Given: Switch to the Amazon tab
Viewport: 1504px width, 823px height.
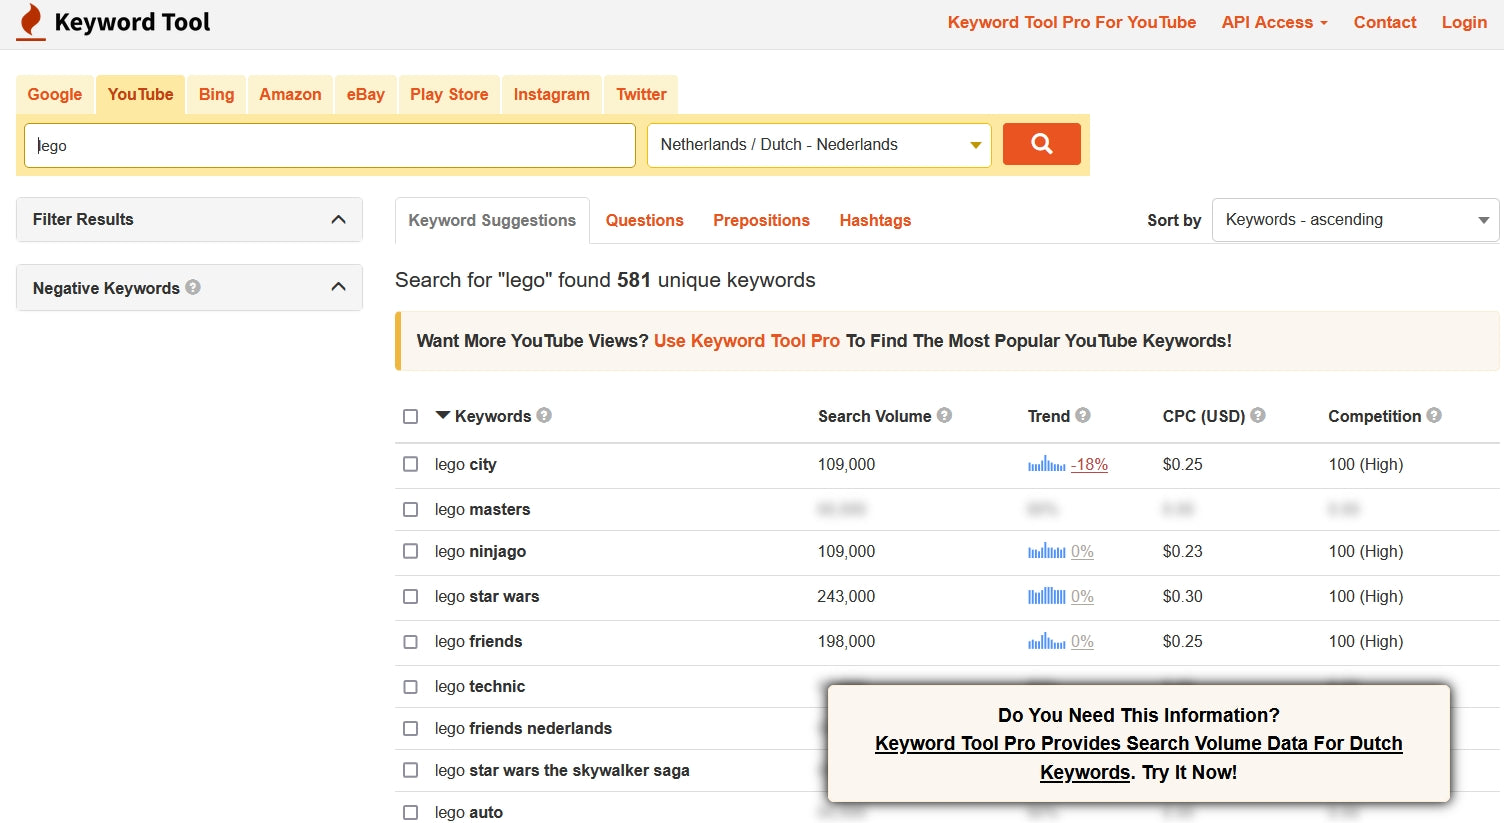Looking at the screenshot, I should (290, 94).
